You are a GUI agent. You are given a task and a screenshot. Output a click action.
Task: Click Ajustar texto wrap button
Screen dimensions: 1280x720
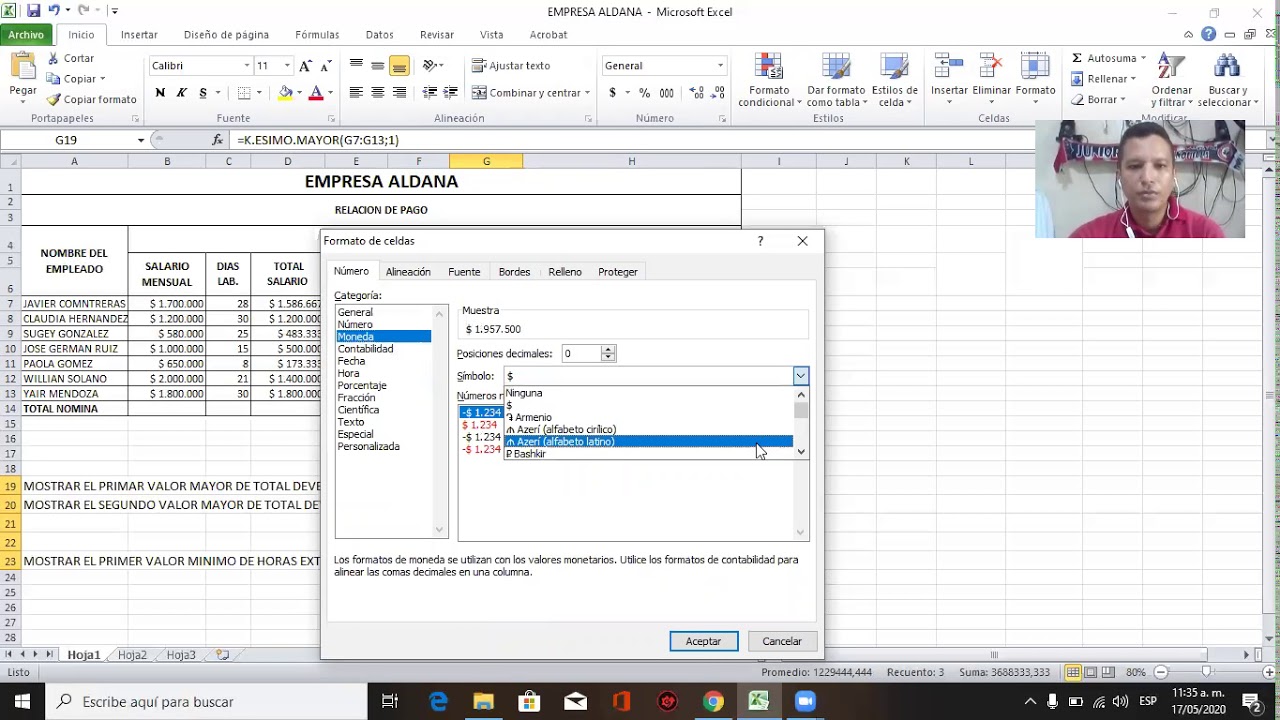[511, 66]
